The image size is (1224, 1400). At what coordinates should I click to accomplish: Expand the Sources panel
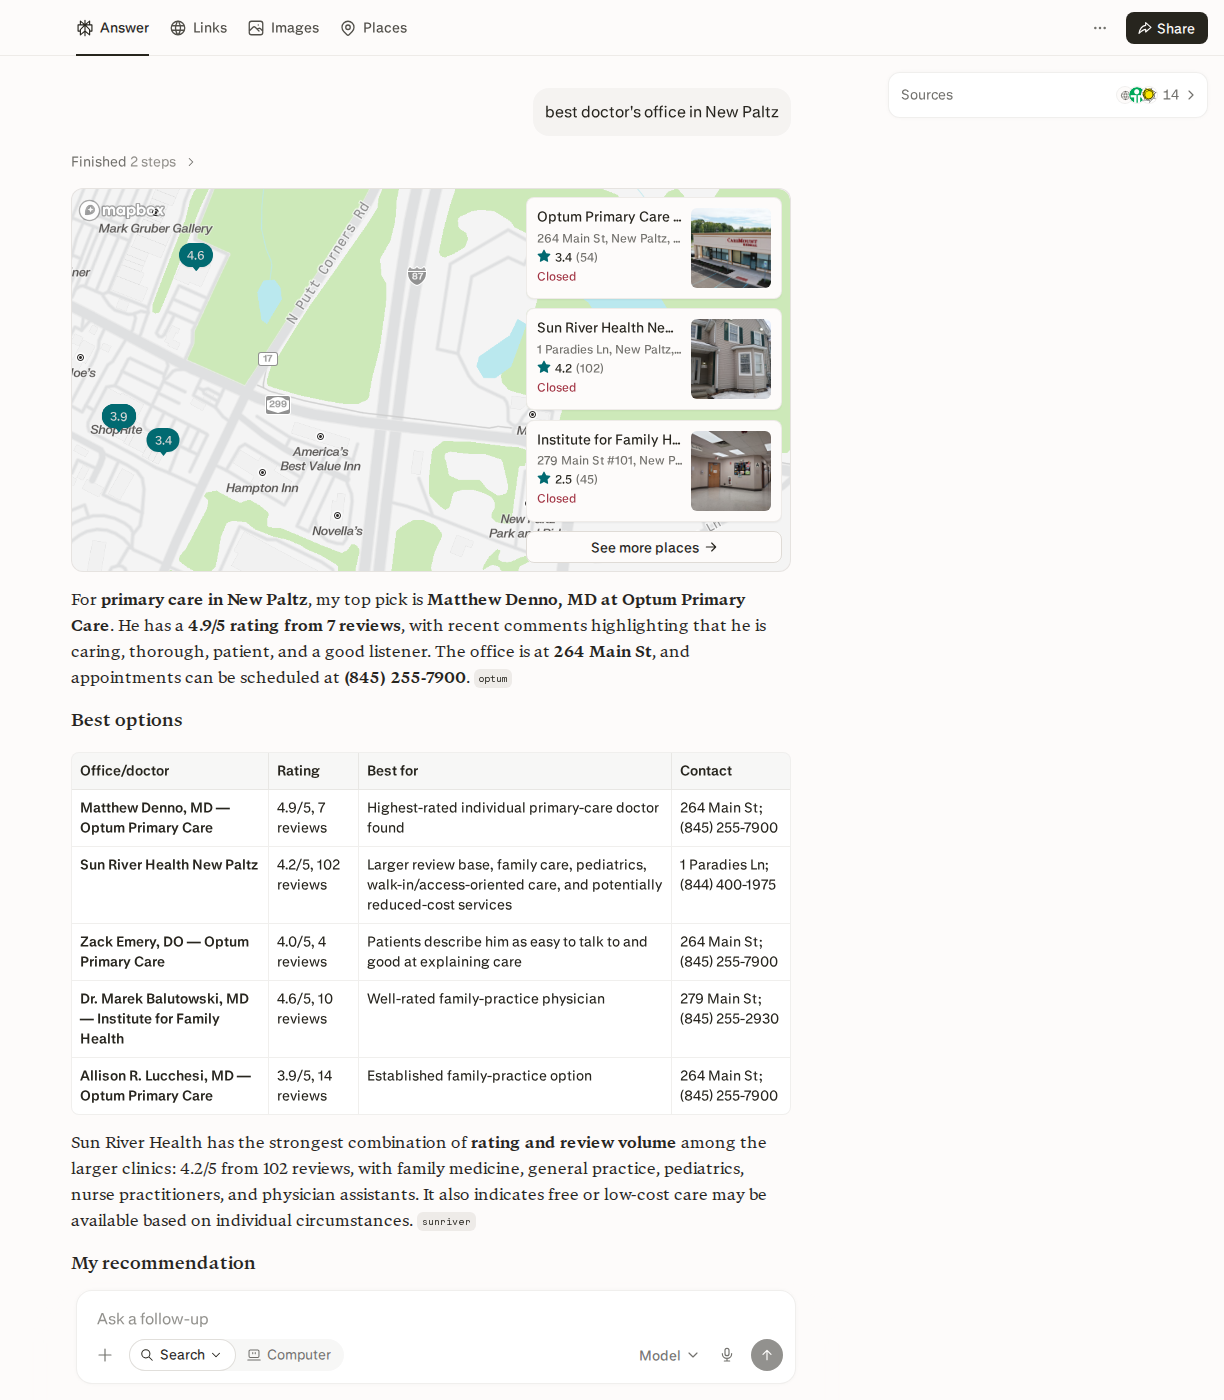click(1048, 95)
